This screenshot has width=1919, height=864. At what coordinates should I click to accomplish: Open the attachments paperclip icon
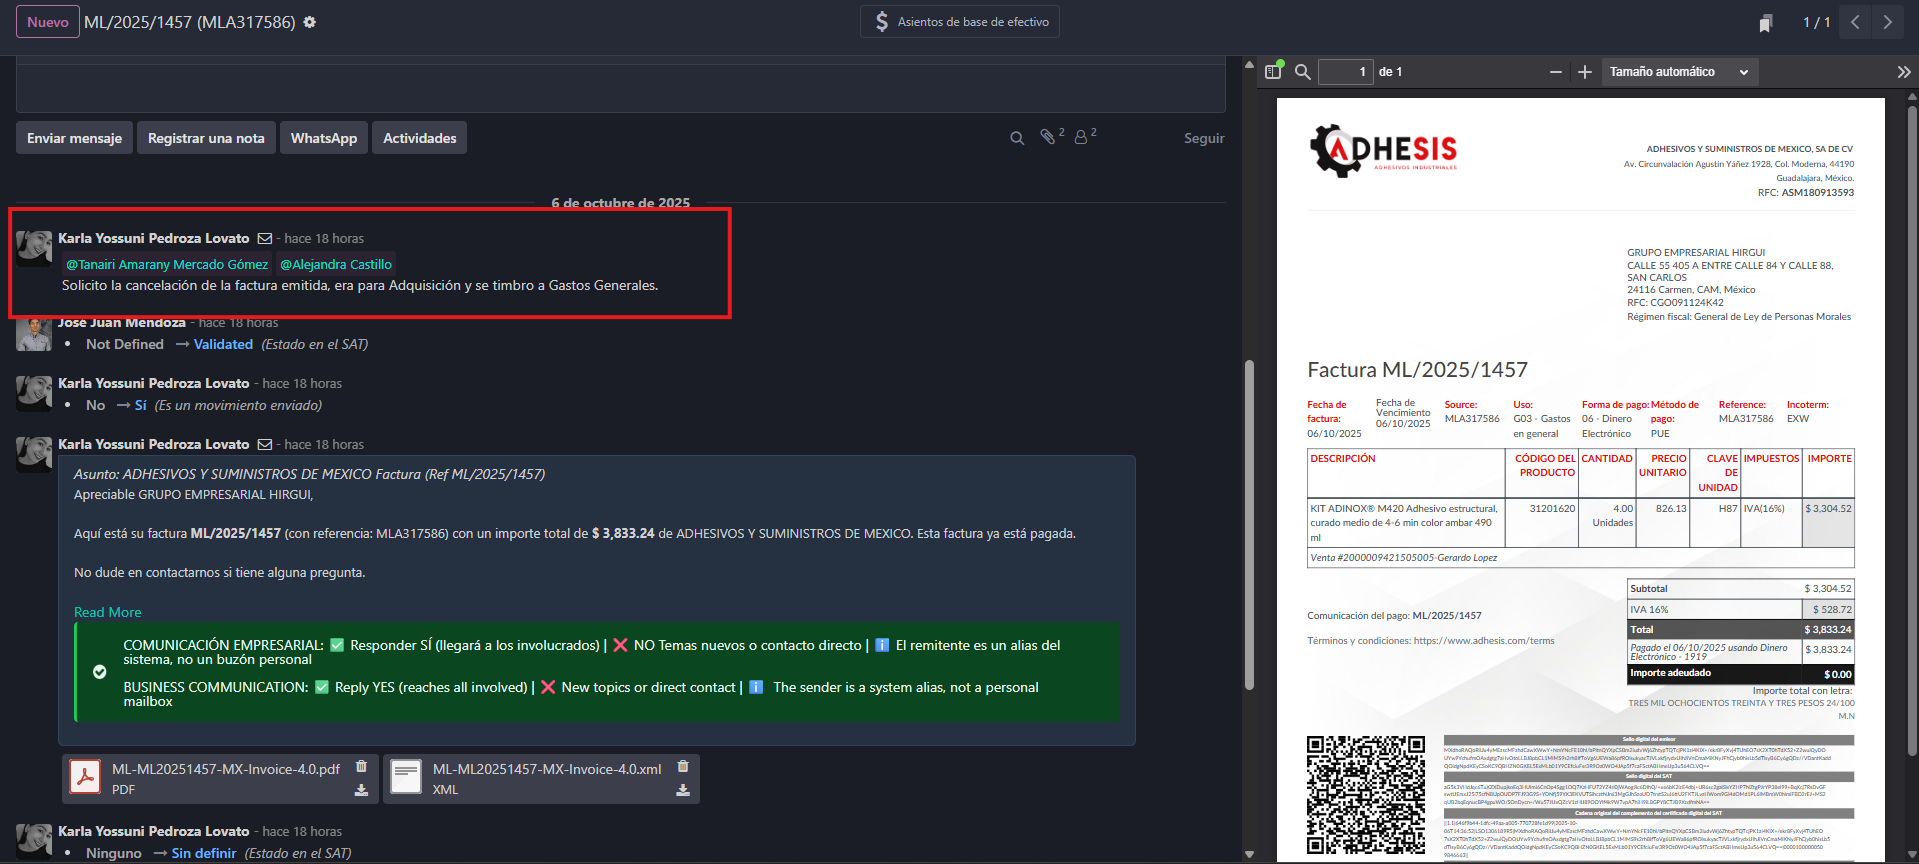coord(1047,137)
